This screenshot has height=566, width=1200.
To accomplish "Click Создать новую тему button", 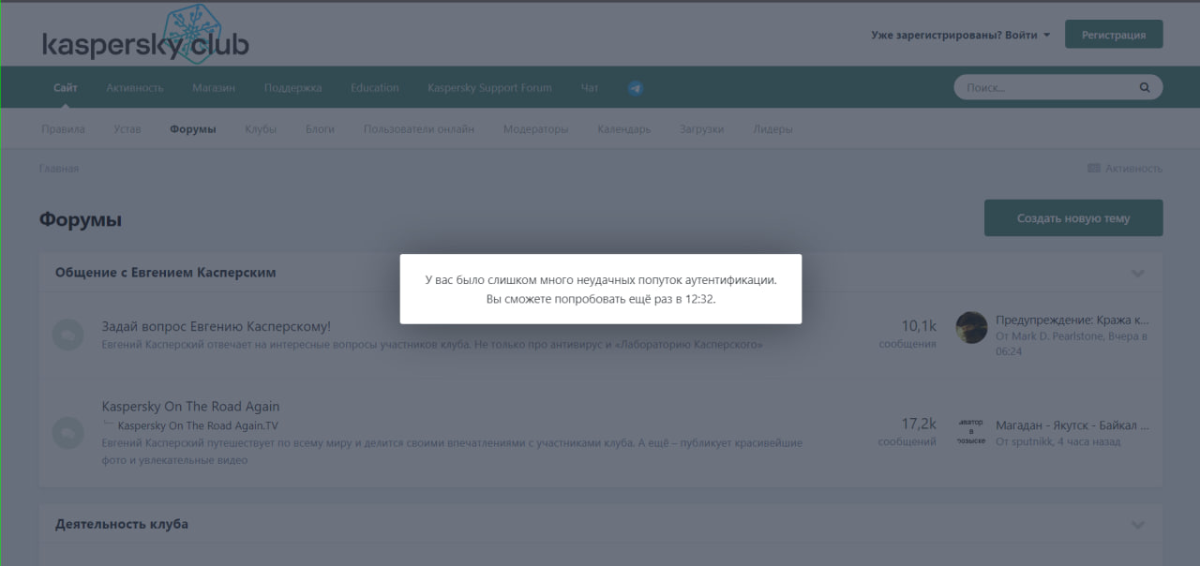I will click(1073, 218).
